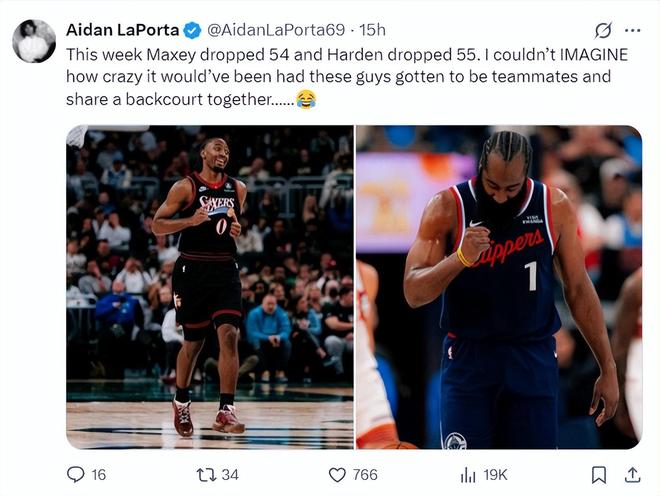Open view analytics bar chart icon
The width and height of the screenshot is (660, 496).
coord(468,475)
